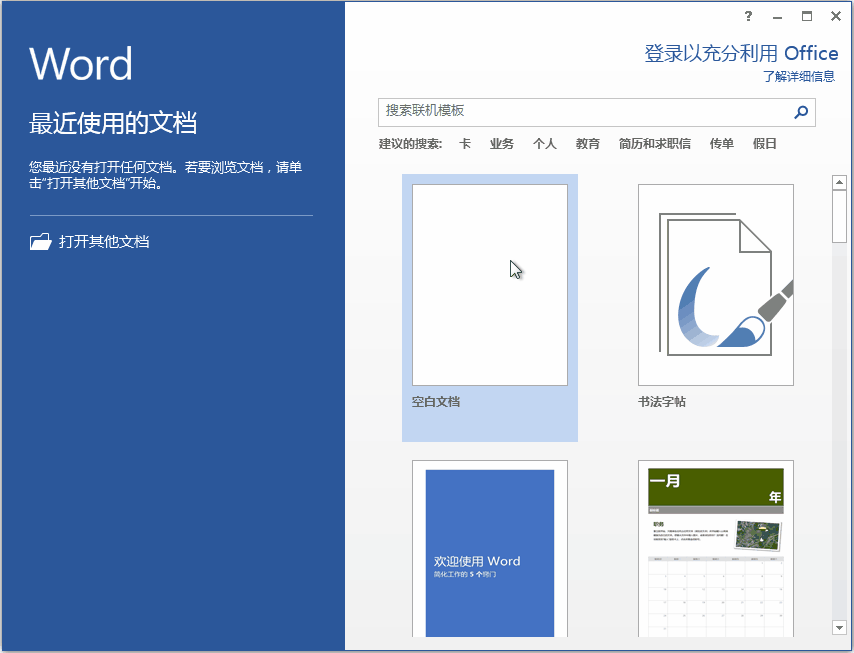This screenshot has width=854, height=653.
Task: Select suggested search 传单
Action: tap(722, 144)
